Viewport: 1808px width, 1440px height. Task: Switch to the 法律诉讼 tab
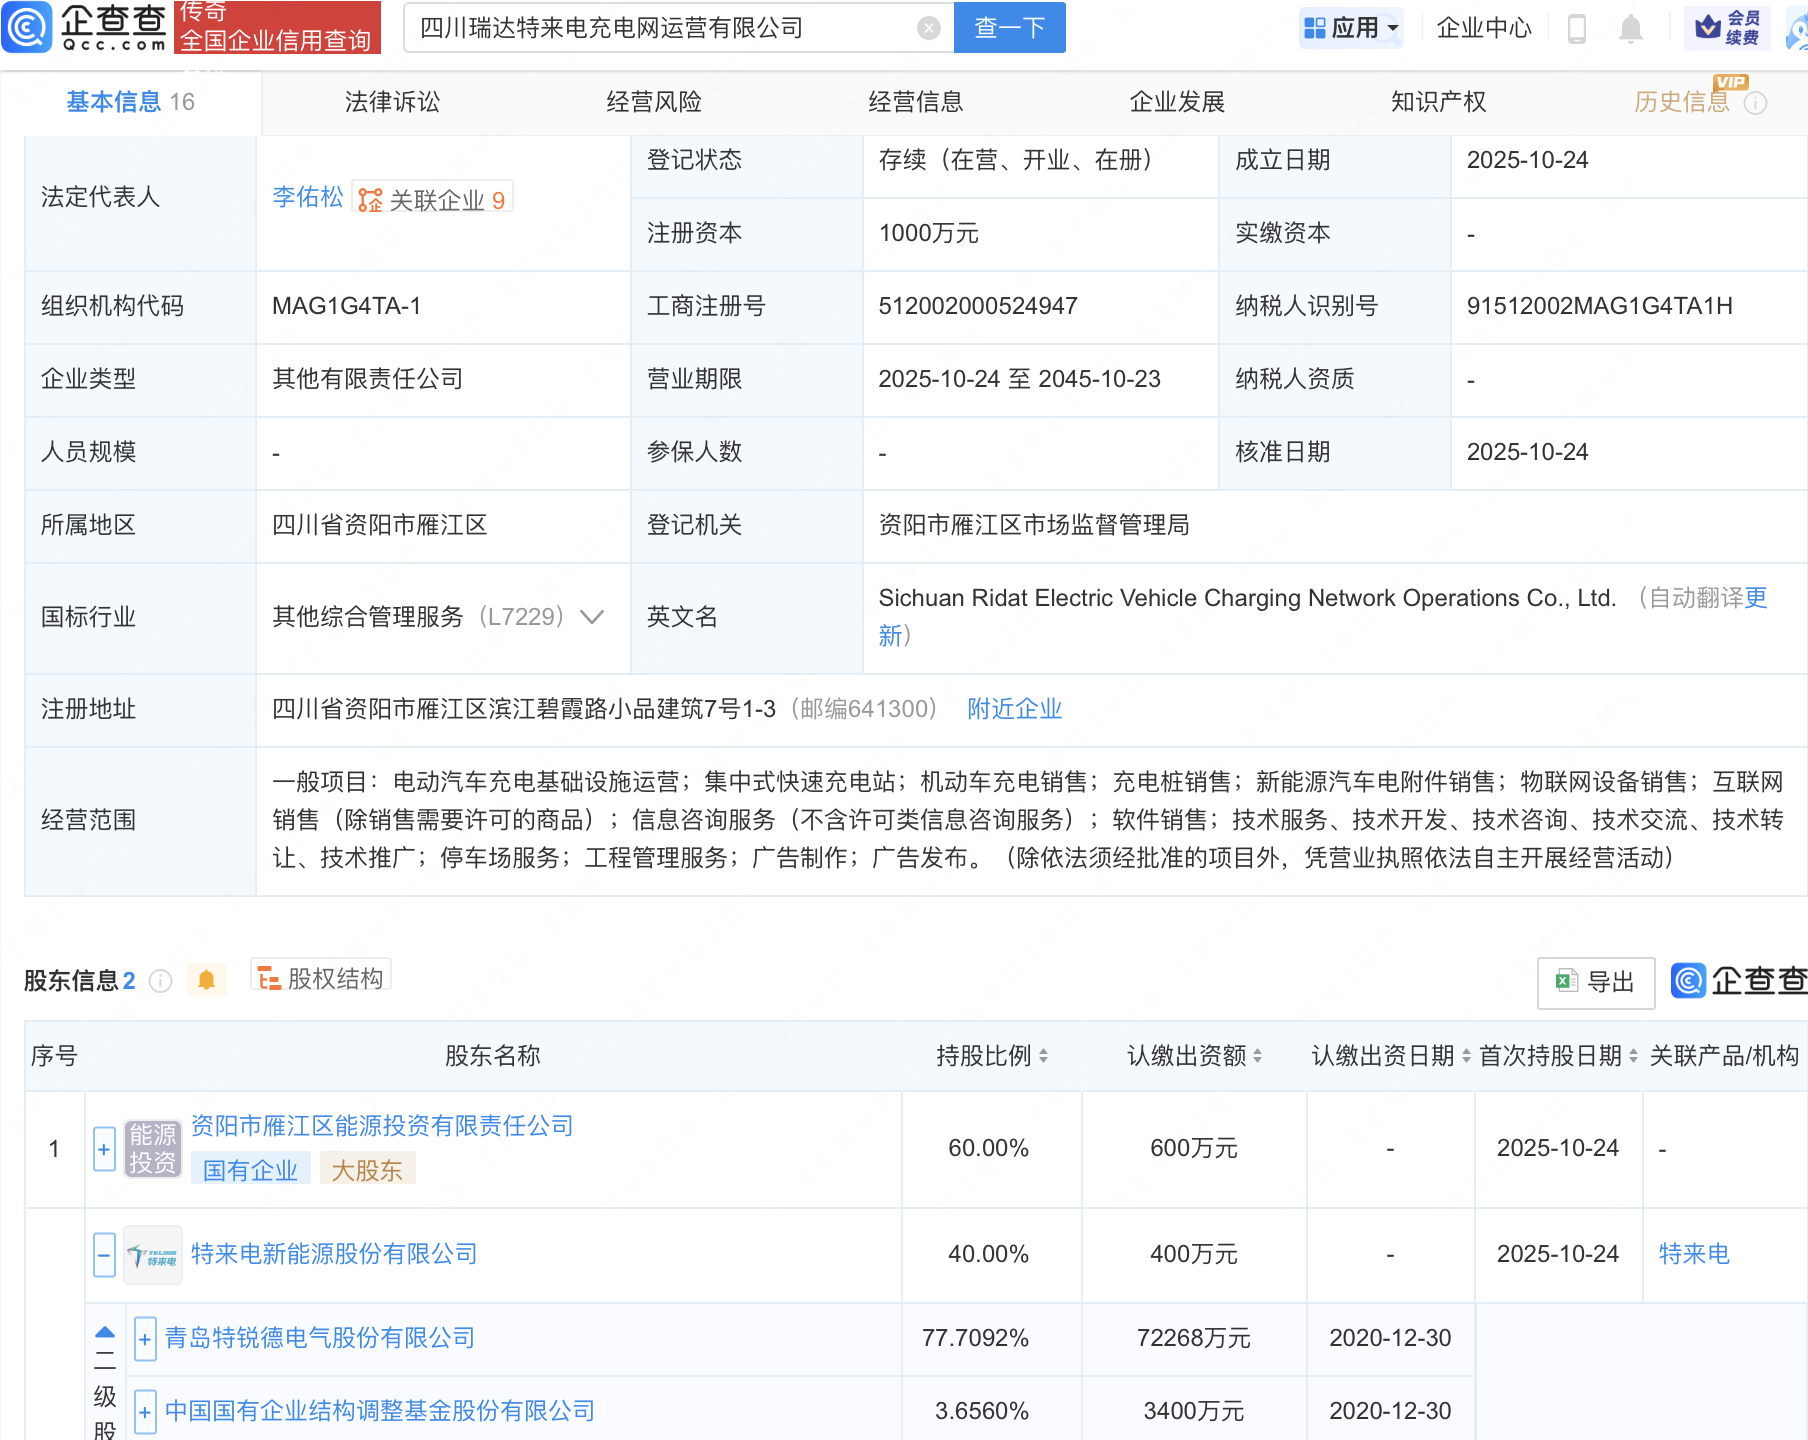(392, 102)
